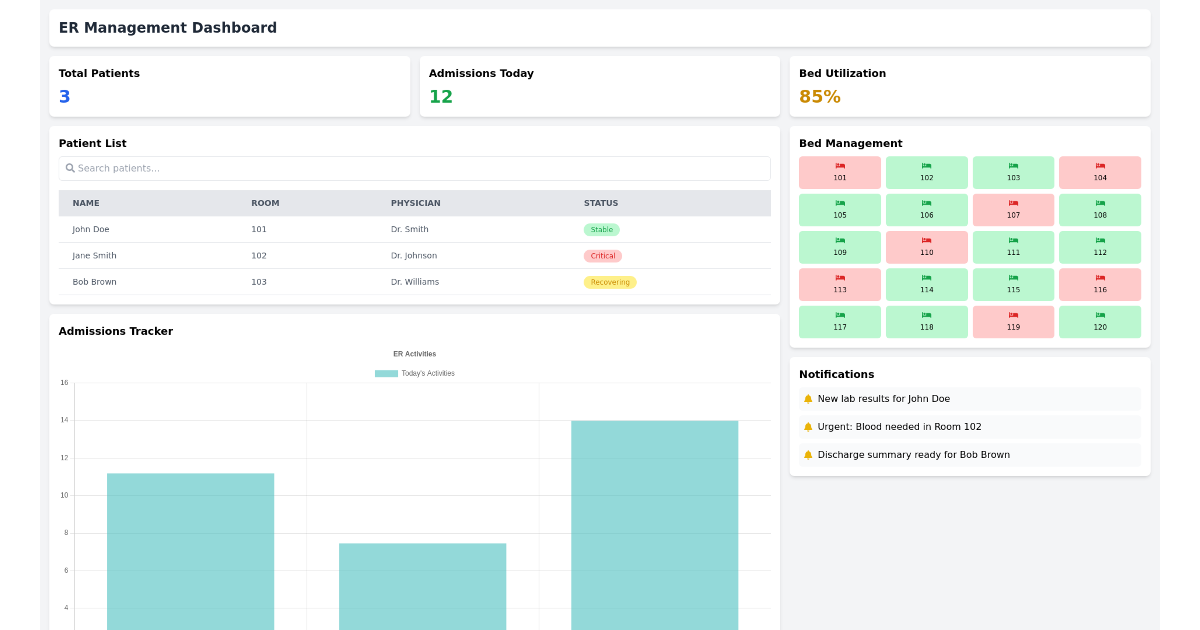Click the tallest bar in the Admissions Tracker chart
This screenshot has height=630, width=1200.
coord(654,520)
